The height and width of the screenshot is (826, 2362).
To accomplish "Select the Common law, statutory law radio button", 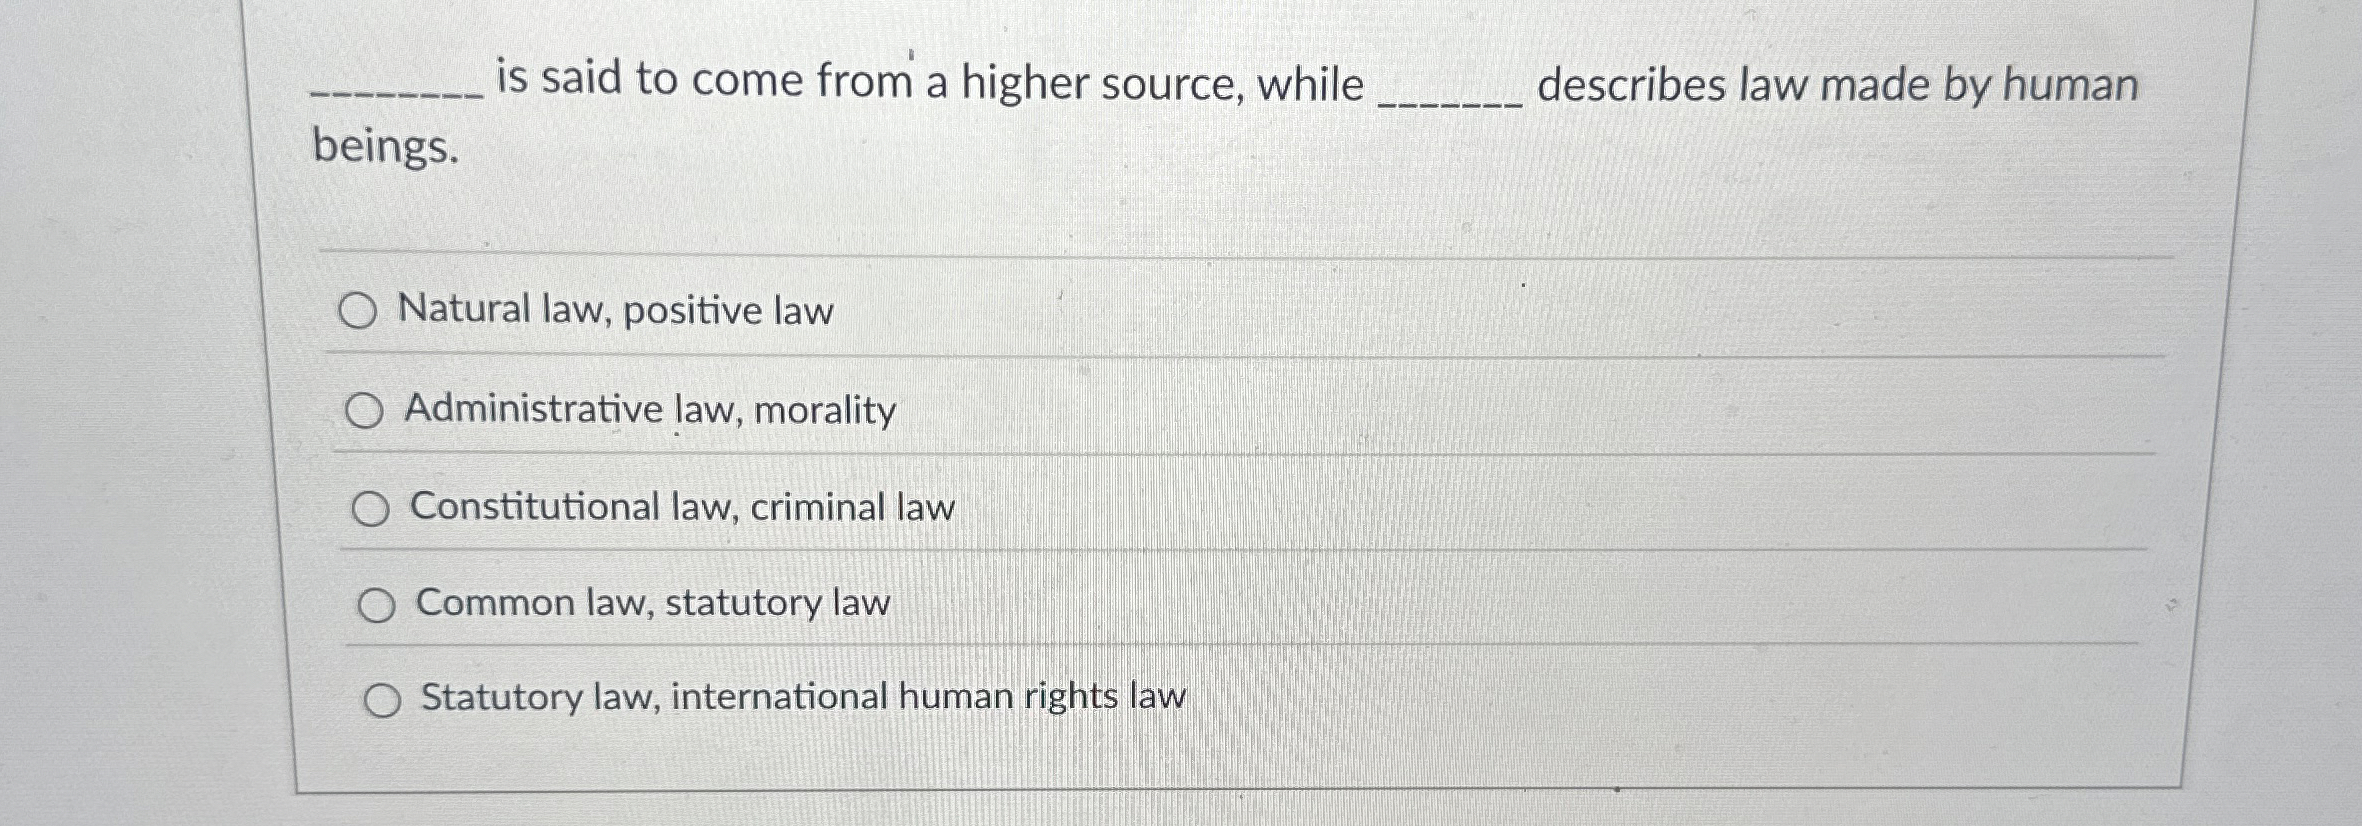I will (378, 604).
